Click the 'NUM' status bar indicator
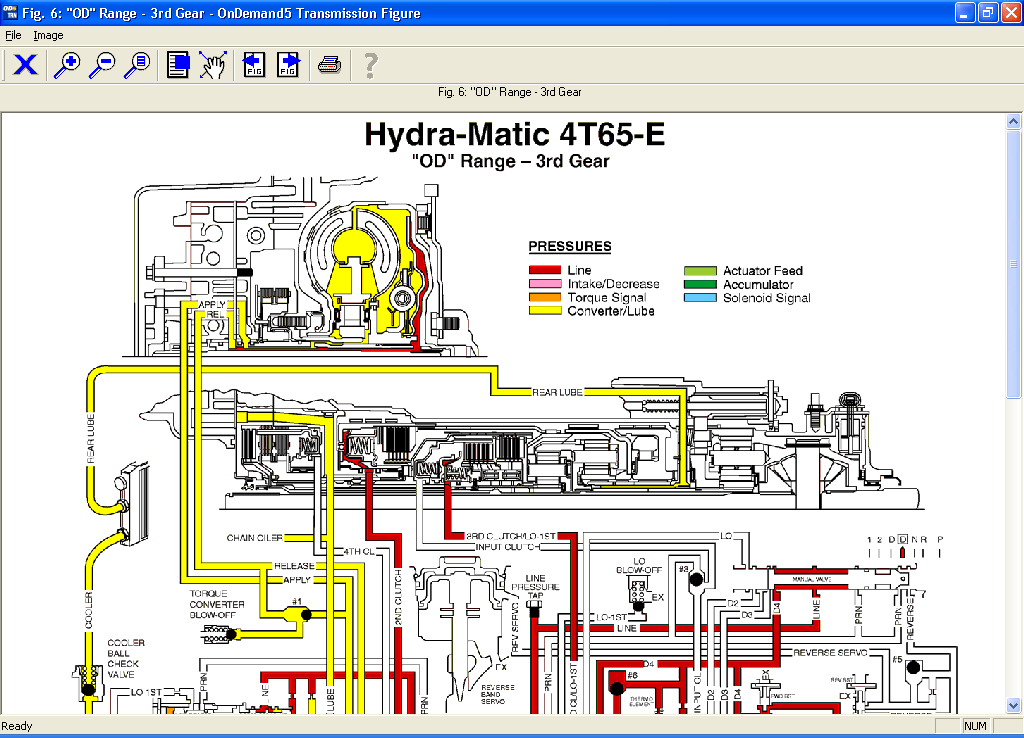 coord(975,726)
